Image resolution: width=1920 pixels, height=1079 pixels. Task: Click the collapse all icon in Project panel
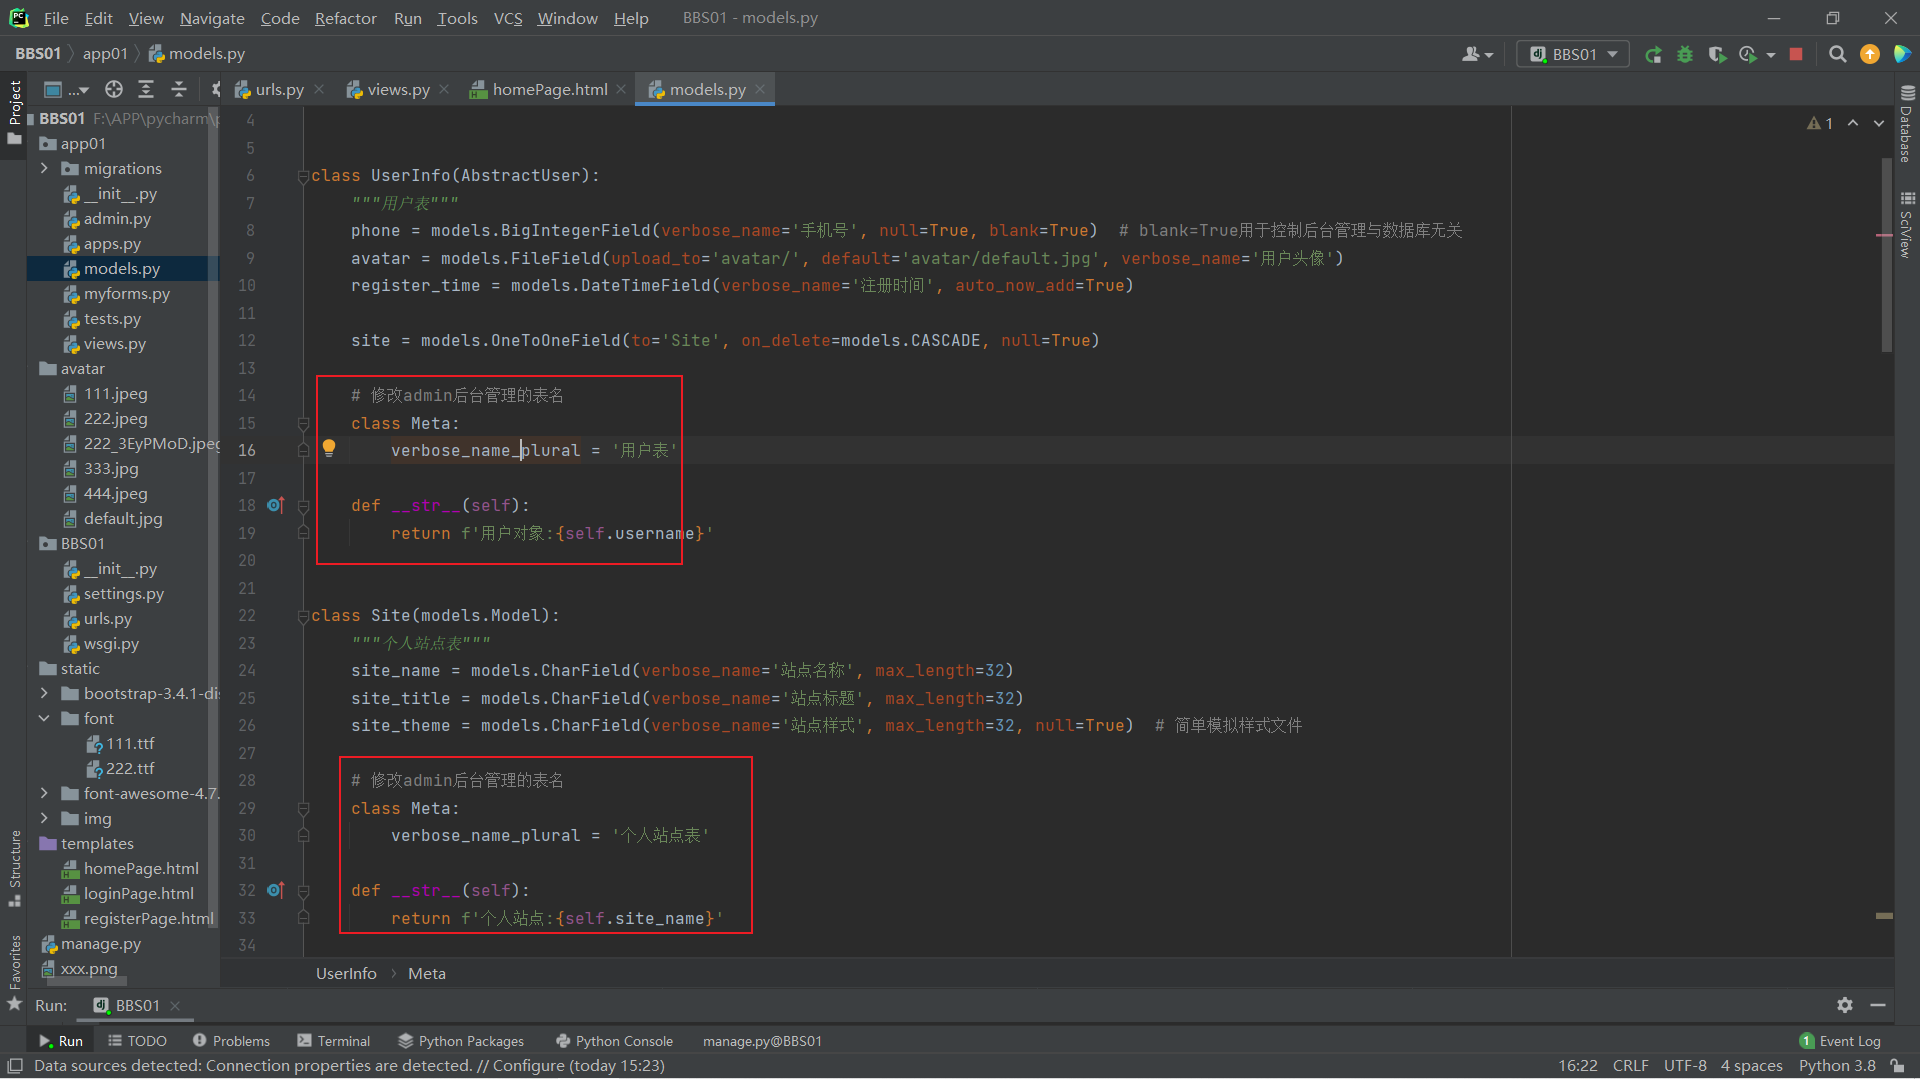[179, 90]
